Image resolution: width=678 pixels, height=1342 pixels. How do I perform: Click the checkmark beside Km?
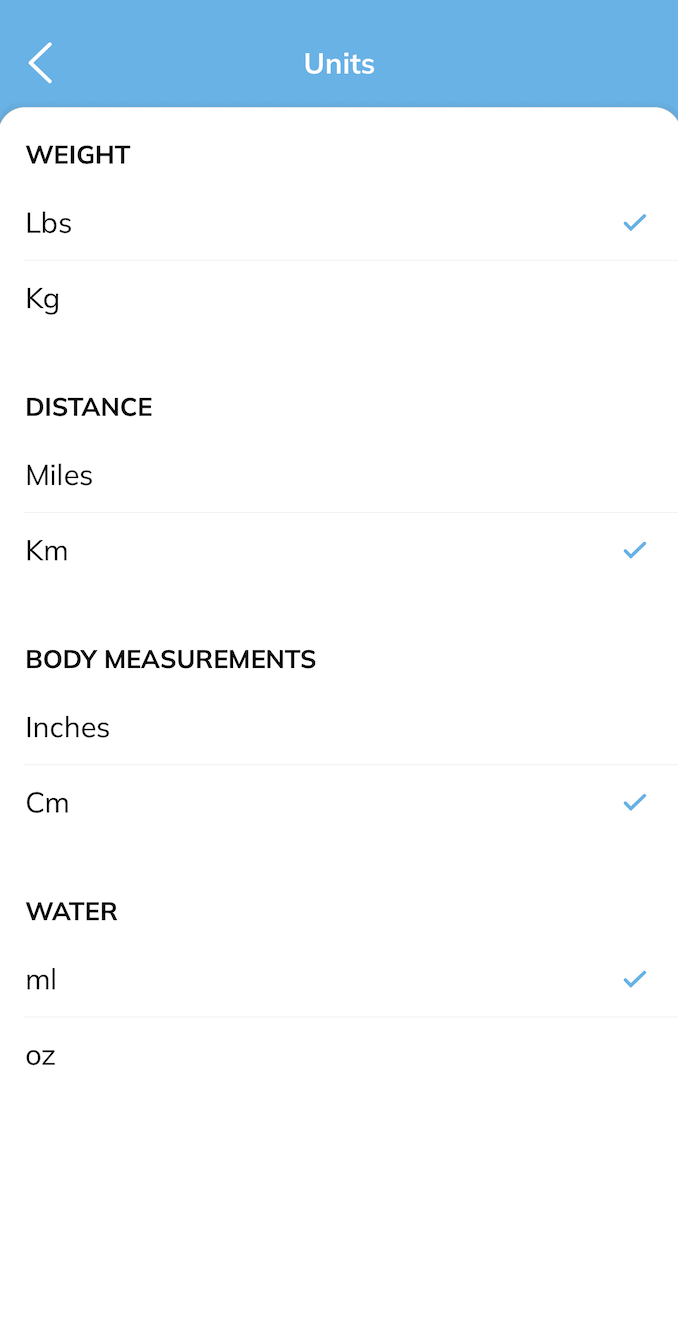pyautogui.click(x=634, y=550)
